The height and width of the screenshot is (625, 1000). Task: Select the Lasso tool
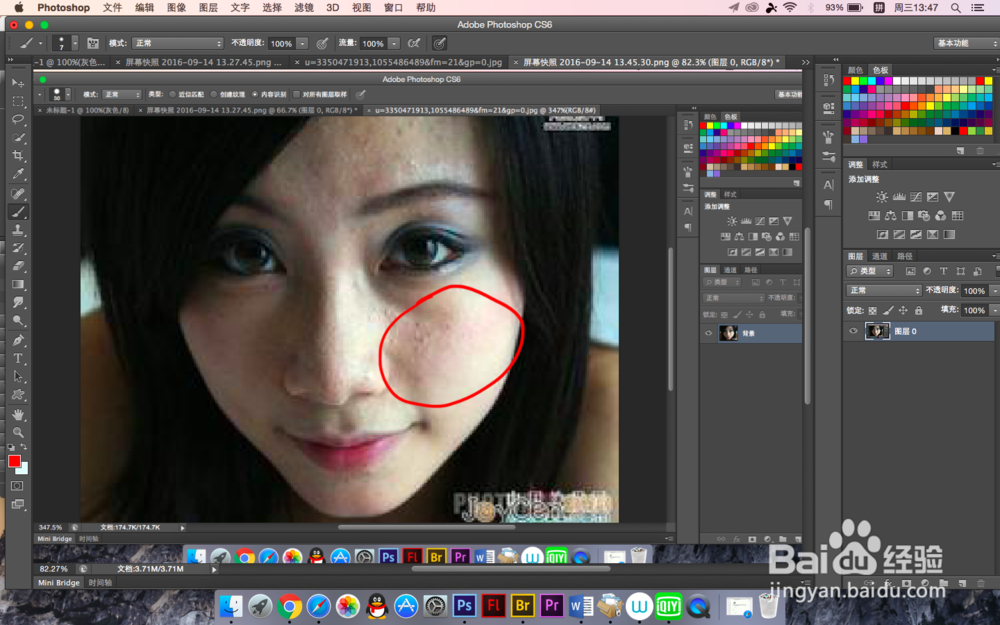18,119
